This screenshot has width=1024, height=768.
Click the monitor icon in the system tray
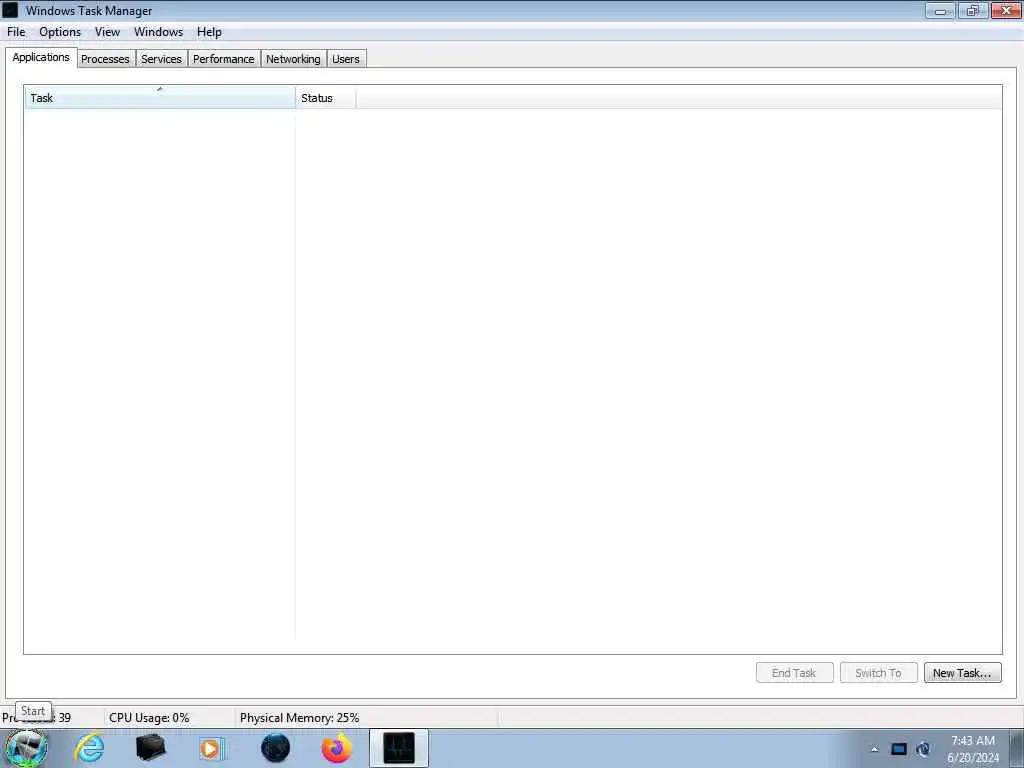[899, 749]
